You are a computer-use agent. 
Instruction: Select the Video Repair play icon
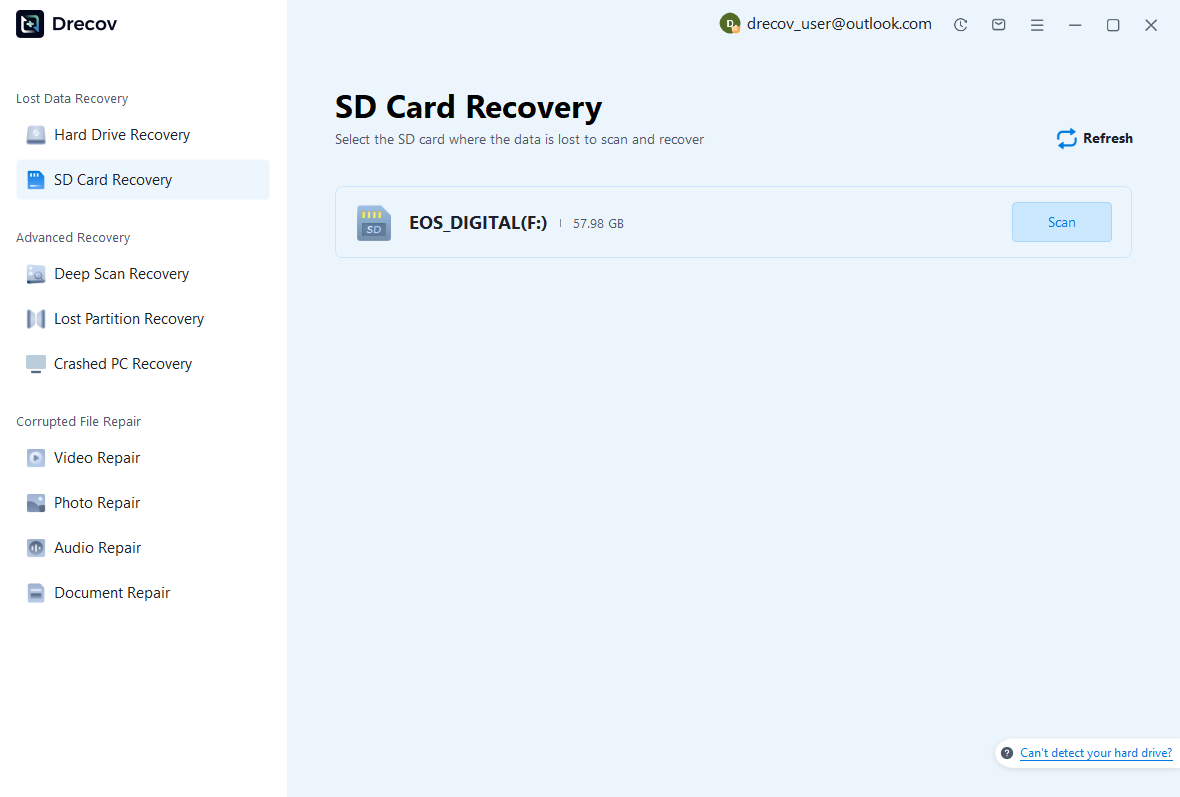click(36, 457)
